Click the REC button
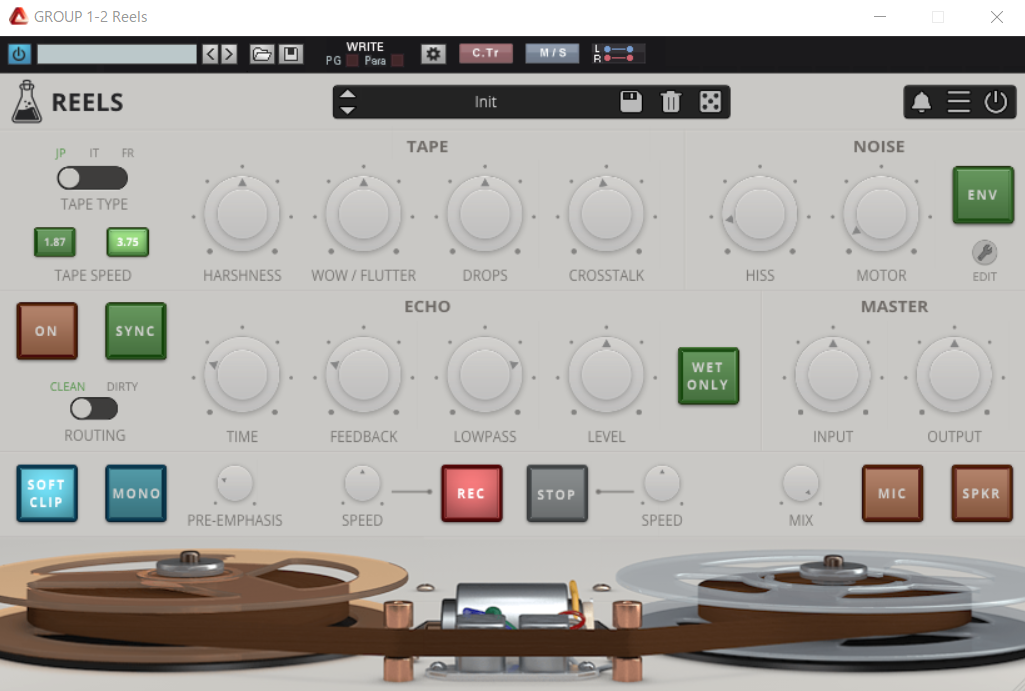Viewport: 1025px width, 691px height. [471, 494]
